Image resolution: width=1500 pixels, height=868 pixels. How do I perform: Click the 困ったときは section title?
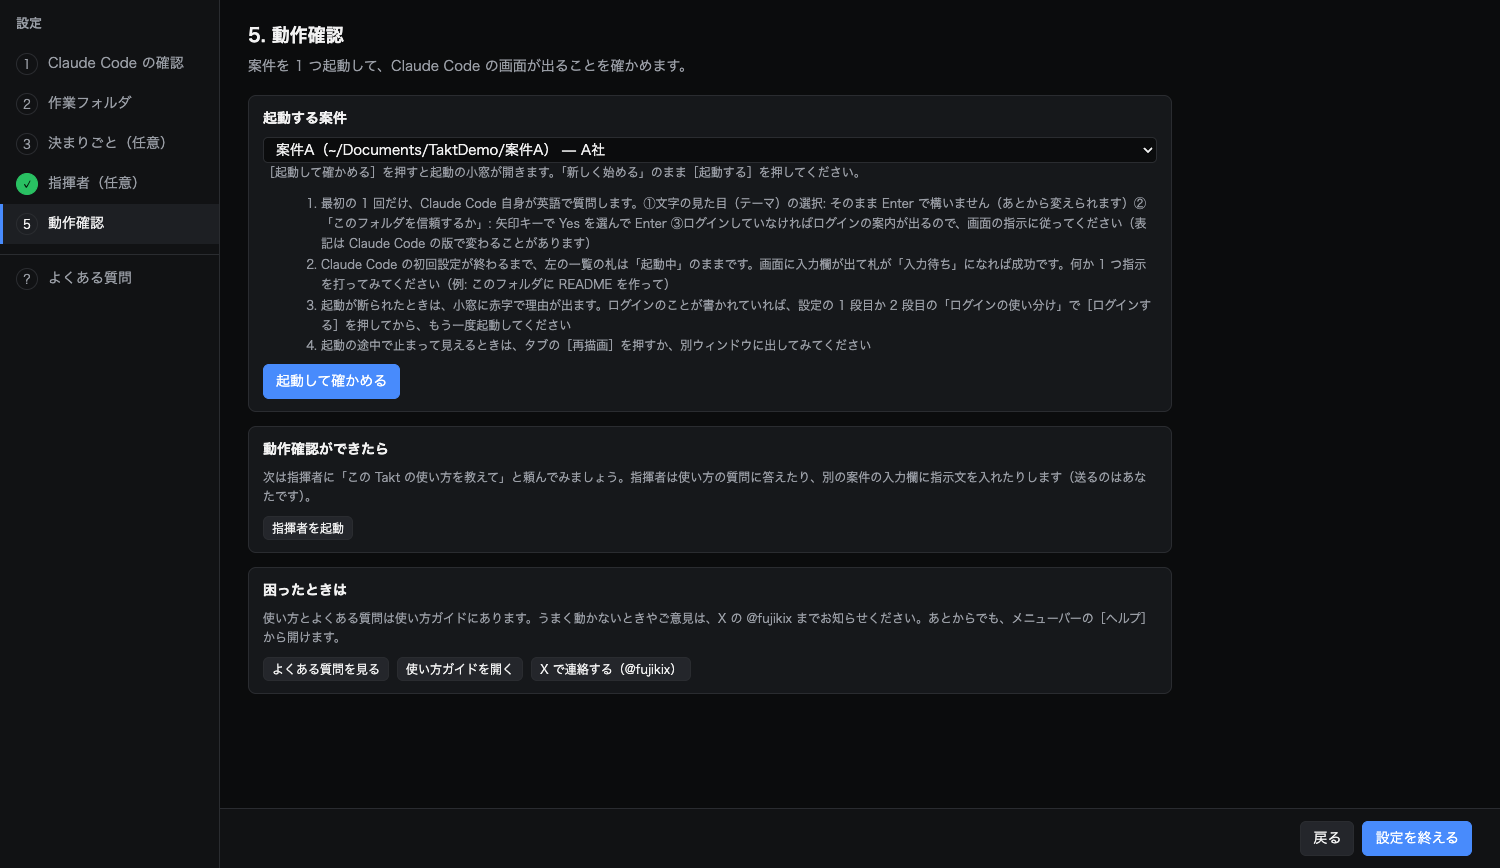pos(305,590)
